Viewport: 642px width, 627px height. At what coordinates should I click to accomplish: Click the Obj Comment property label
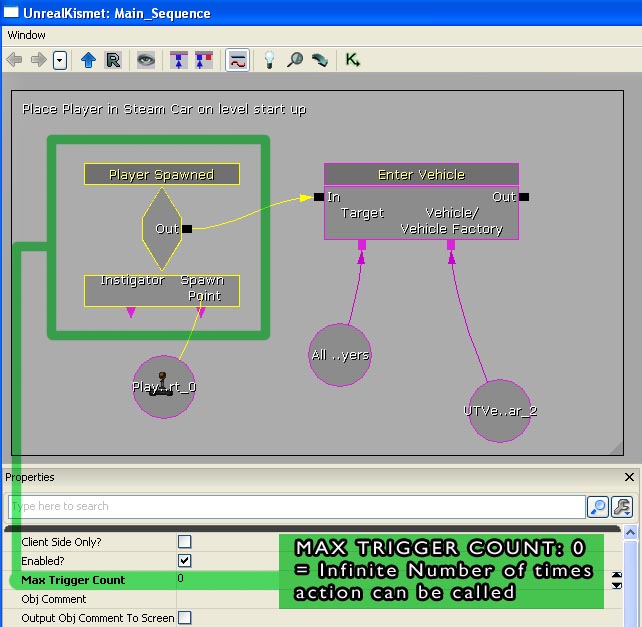click(x=54, y=599)
